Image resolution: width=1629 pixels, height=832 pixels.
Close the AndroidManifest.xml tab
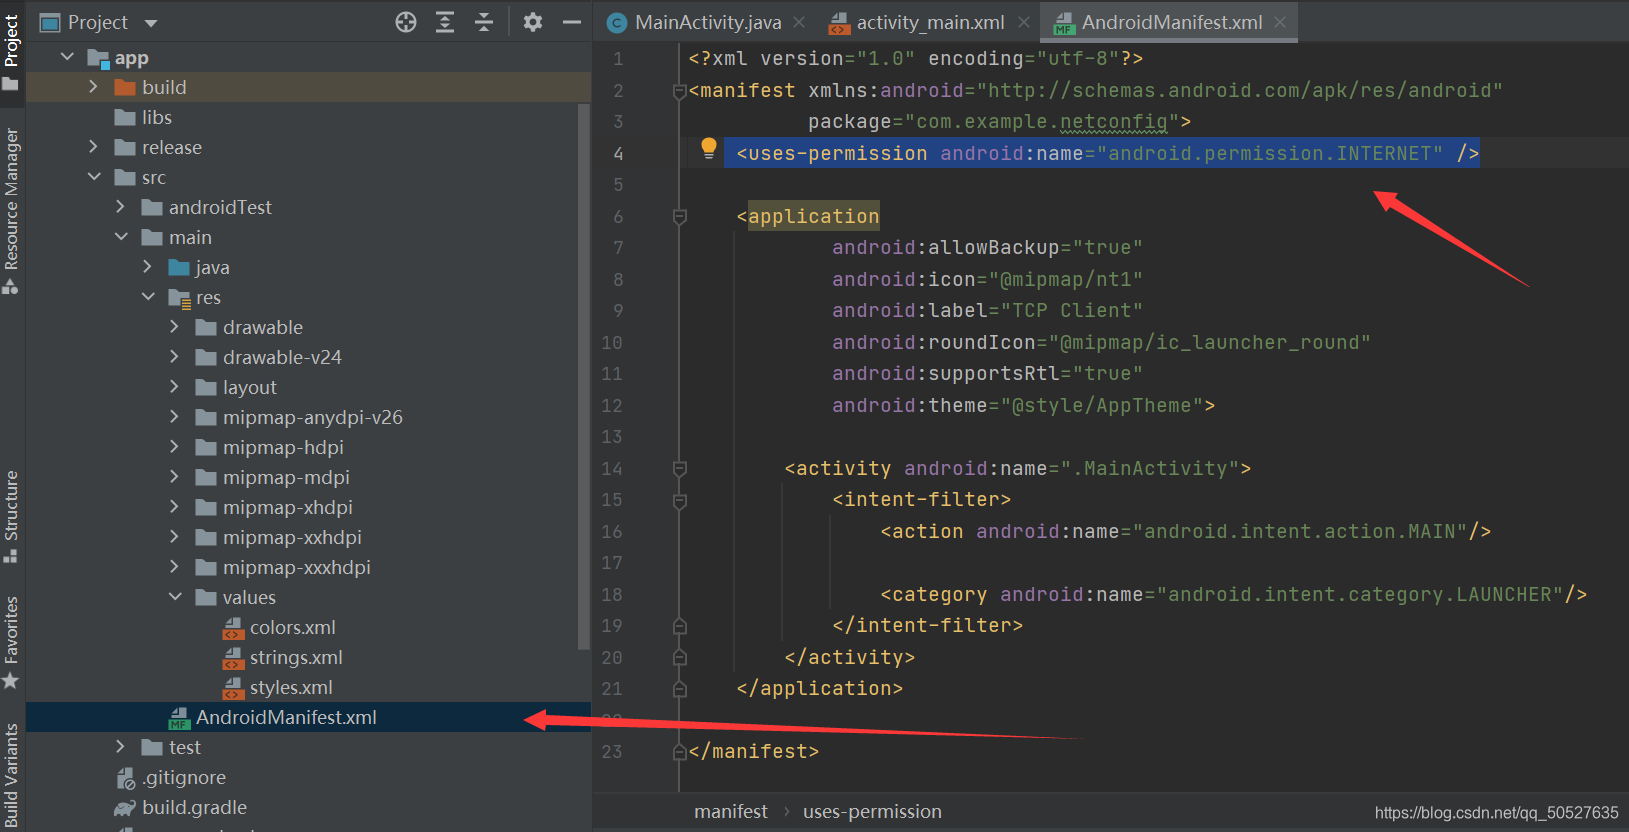[x=1280, y=22]
